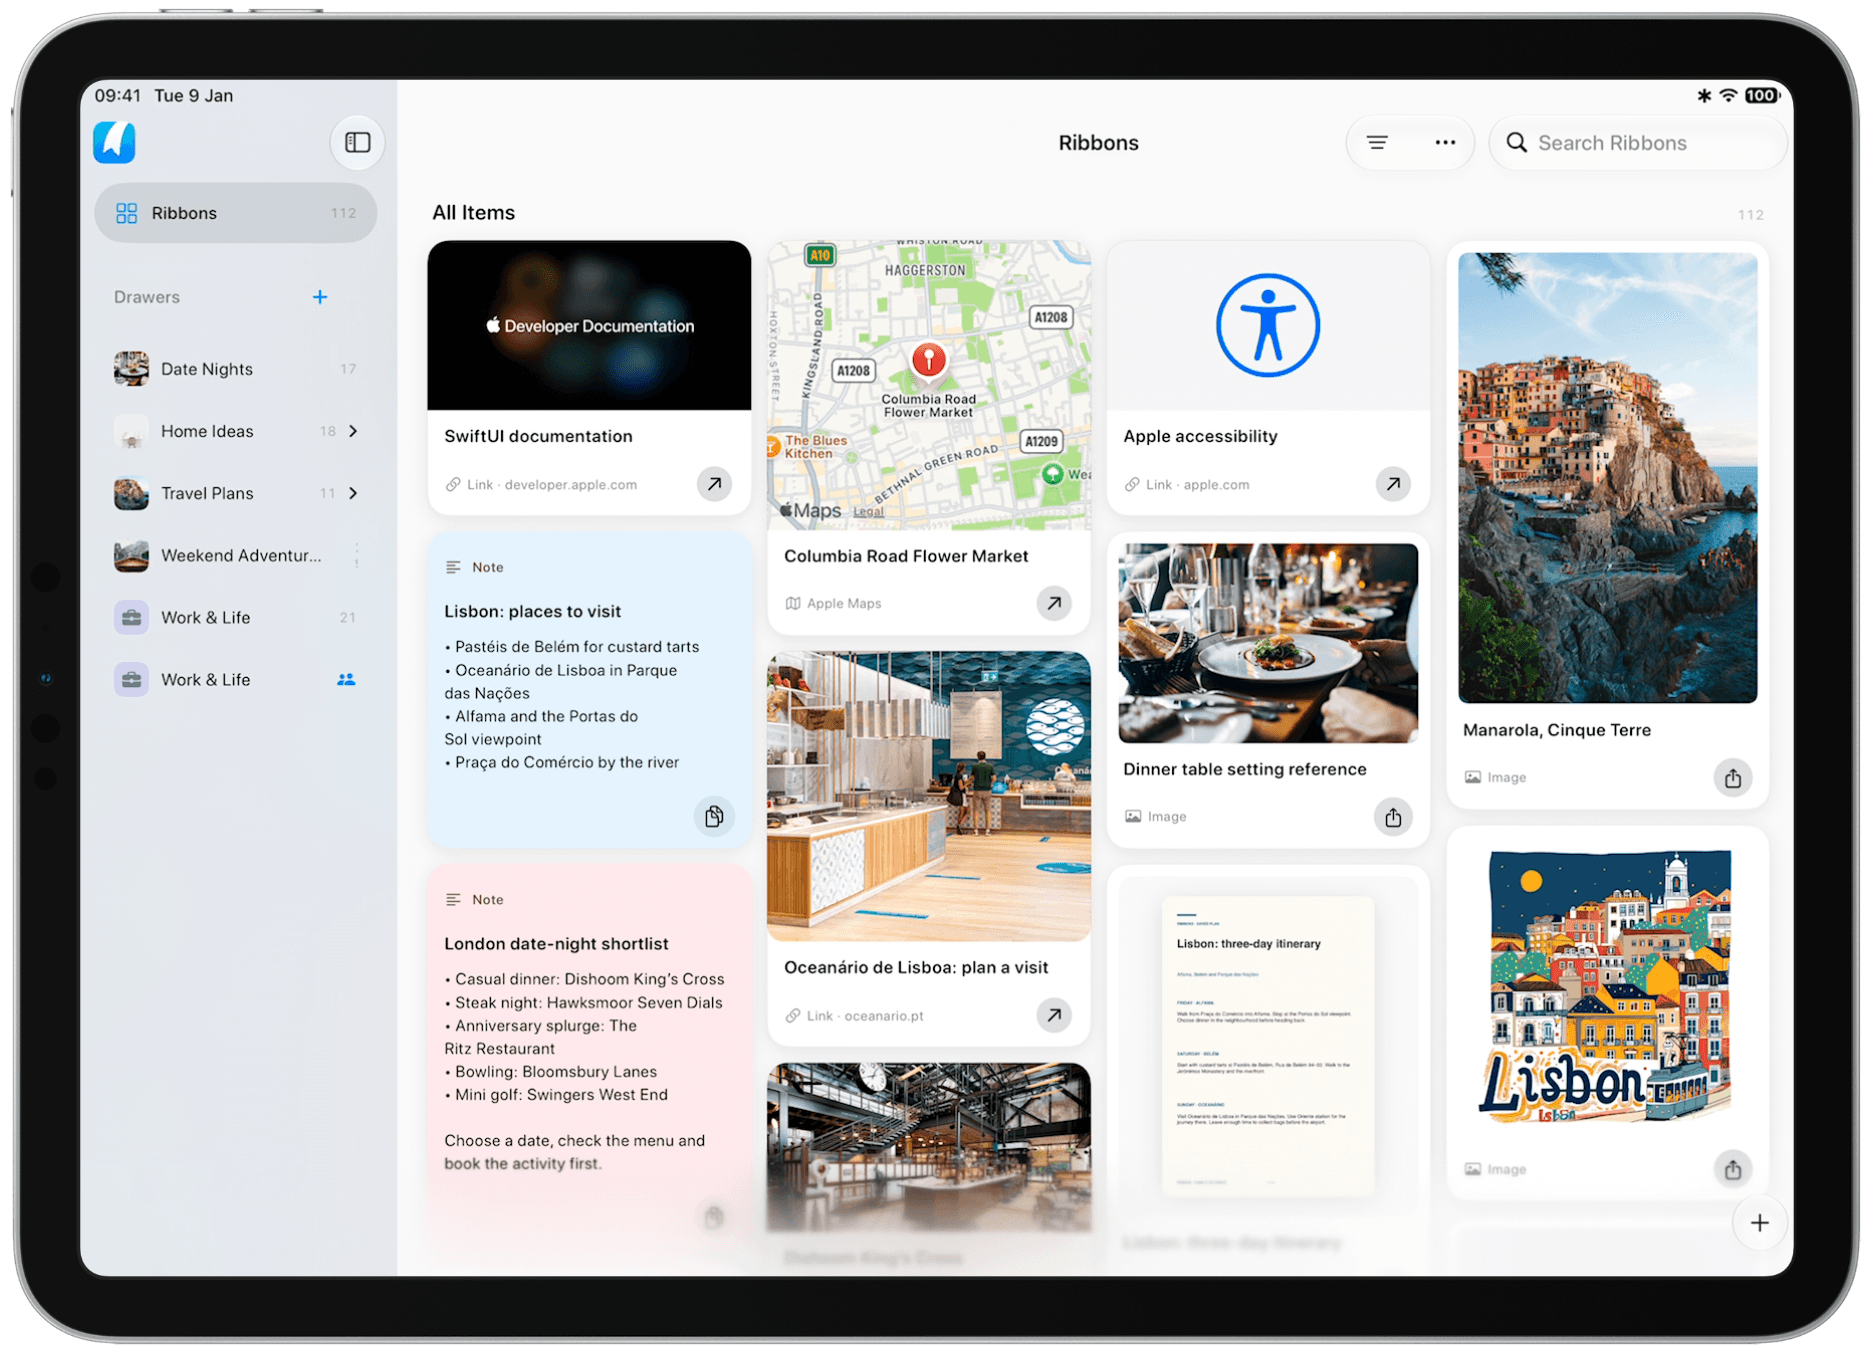Open Oceanário de Lisboa link arrow
This screenshot has height=1356, width=1874.
pos(1054,1015)
